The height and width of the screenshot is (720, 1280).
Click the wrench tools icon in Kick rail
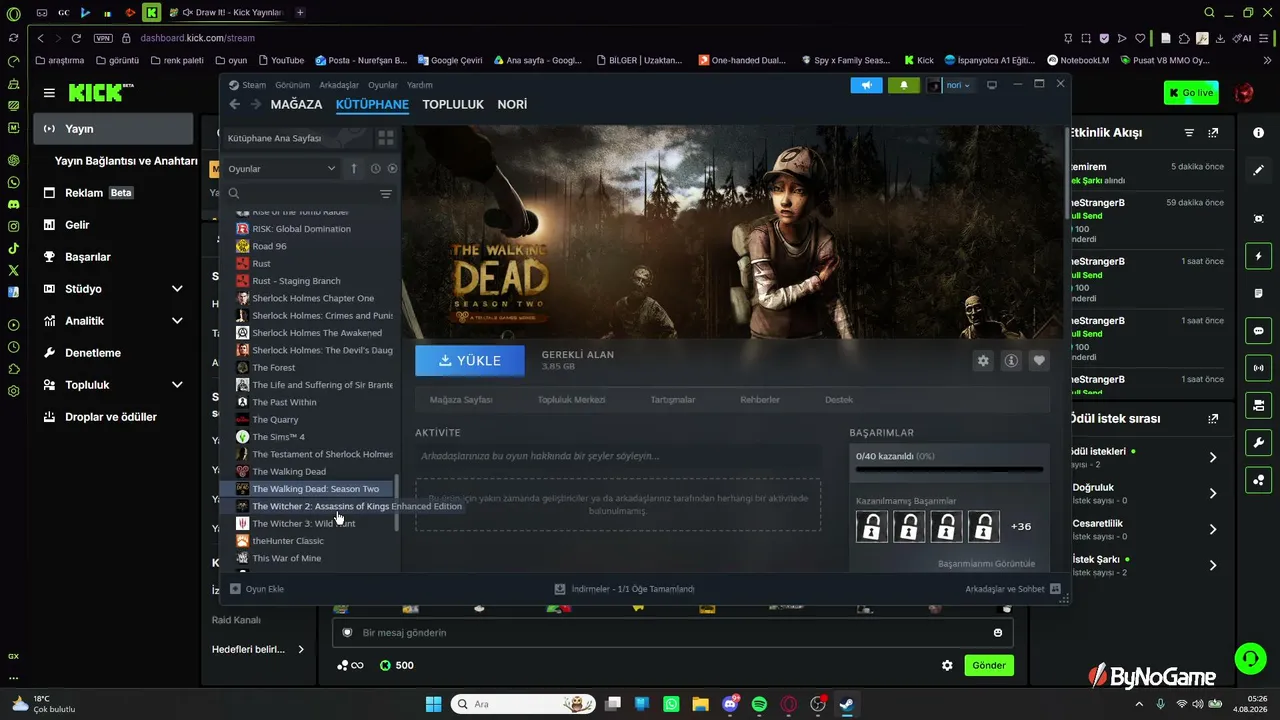1258,443
